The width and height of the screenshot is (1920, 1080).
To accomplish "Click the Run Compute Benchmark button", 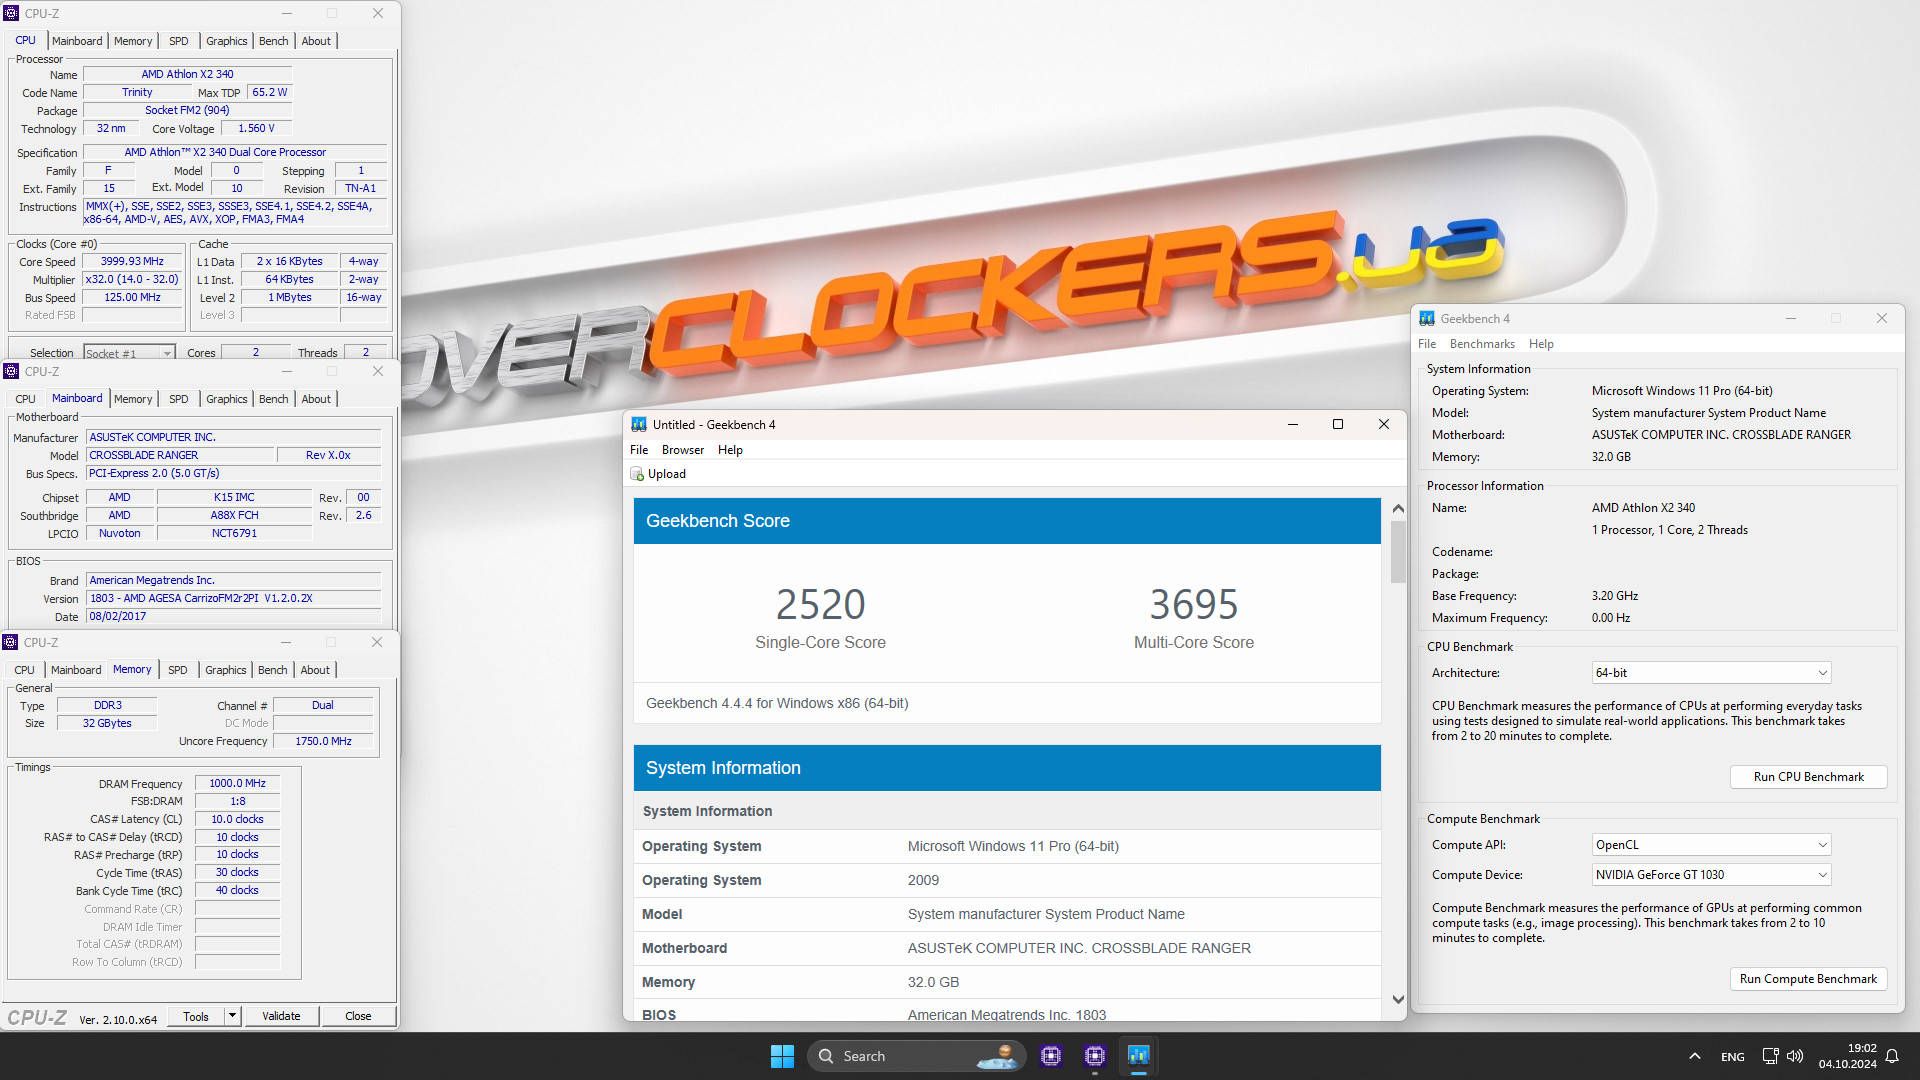I will click(x=1808, y=979).
